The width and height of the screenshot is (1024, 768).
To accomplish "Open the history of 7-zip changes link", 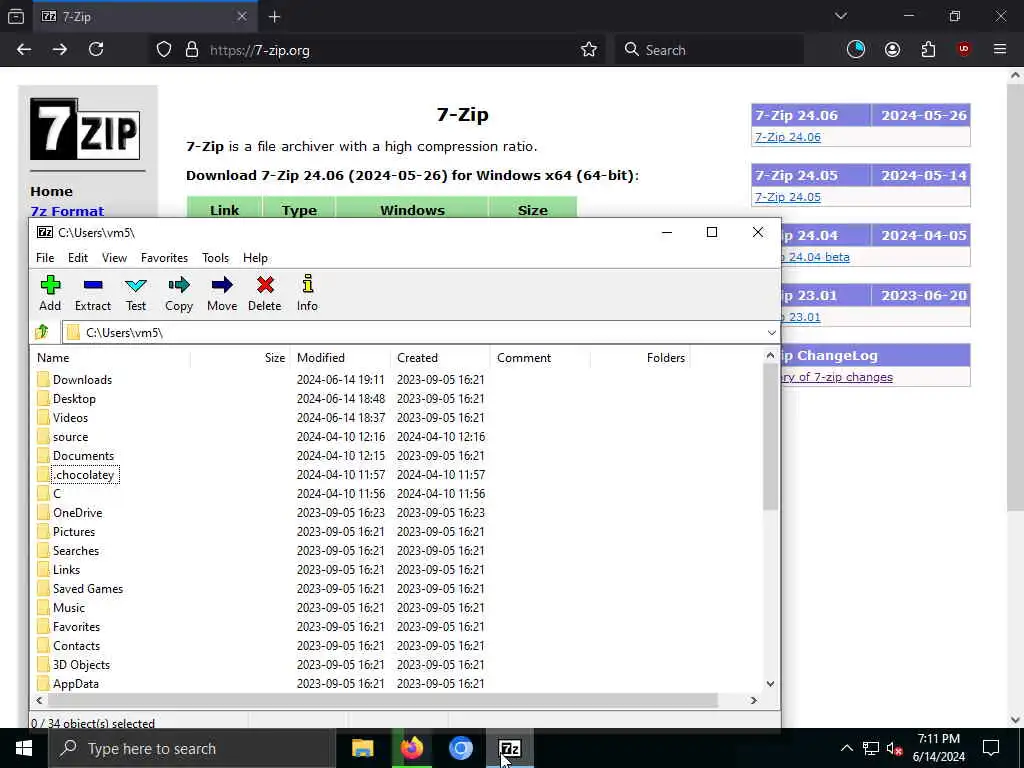I will (x=837, y=377).
